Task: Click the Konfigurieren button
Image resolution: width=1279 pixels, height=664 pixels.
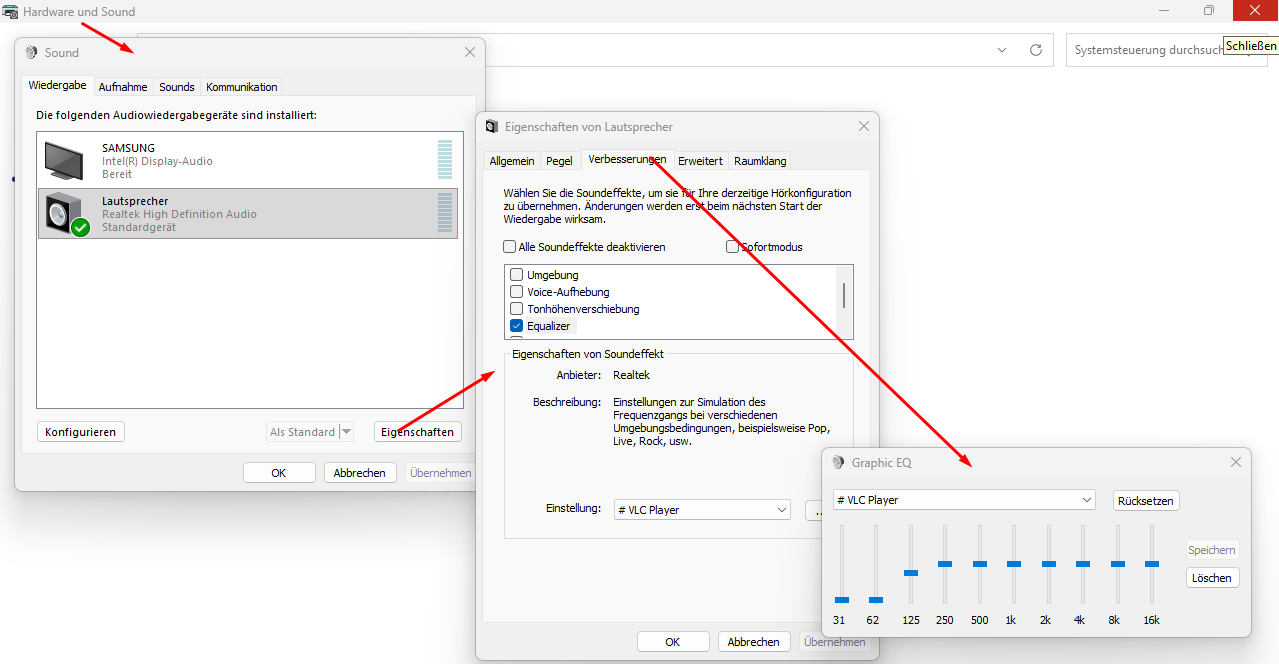Action: coord(81,432)
